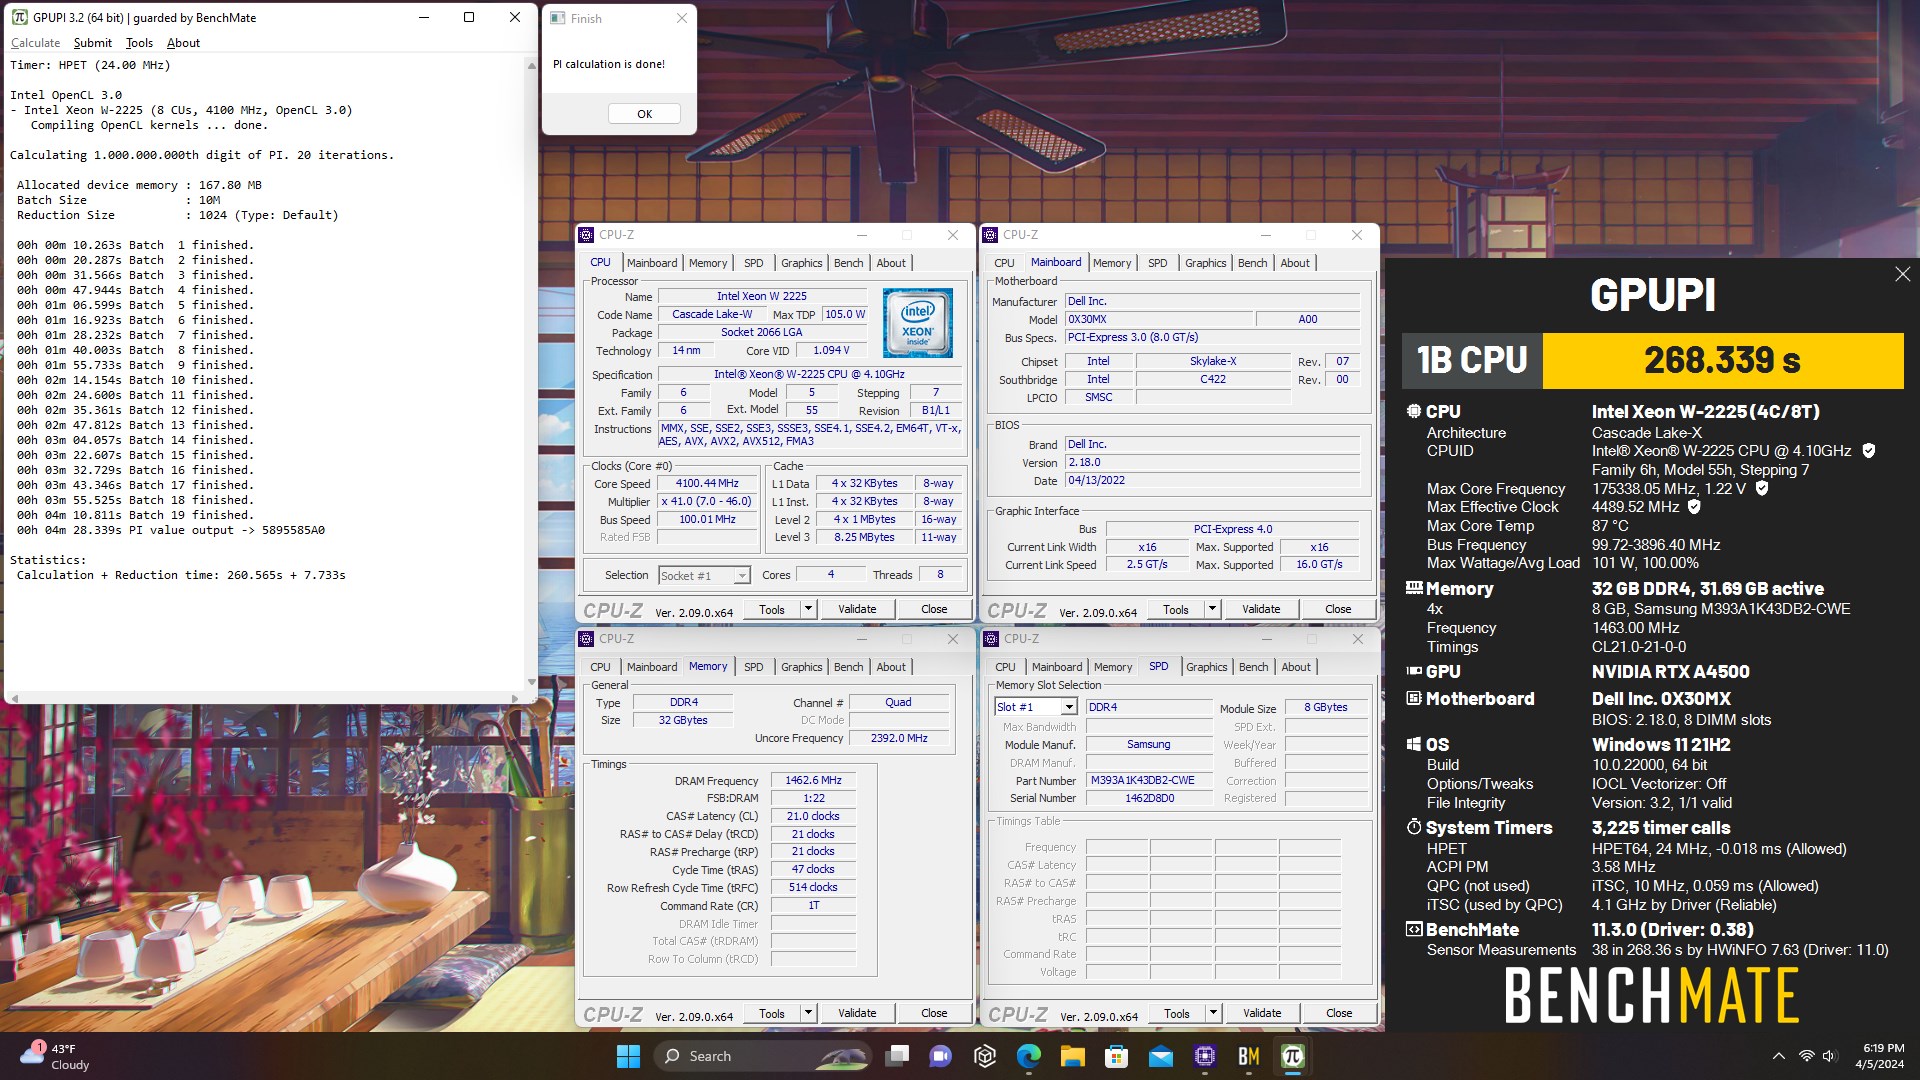Open Submit menu in GPUPI
1920x1080 pixels.
(93, 43)
